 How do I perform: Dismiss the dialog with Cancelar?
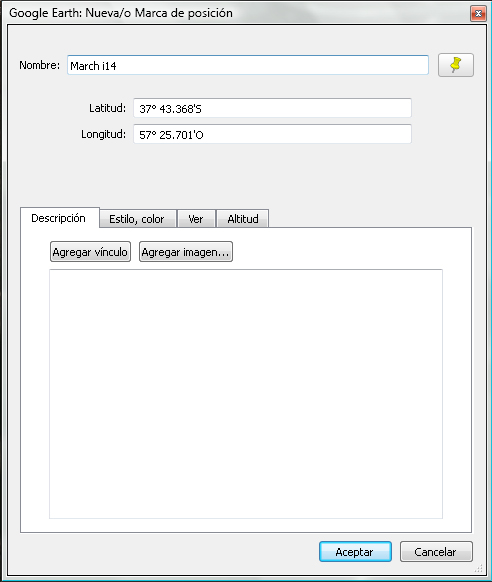(436, 552)
